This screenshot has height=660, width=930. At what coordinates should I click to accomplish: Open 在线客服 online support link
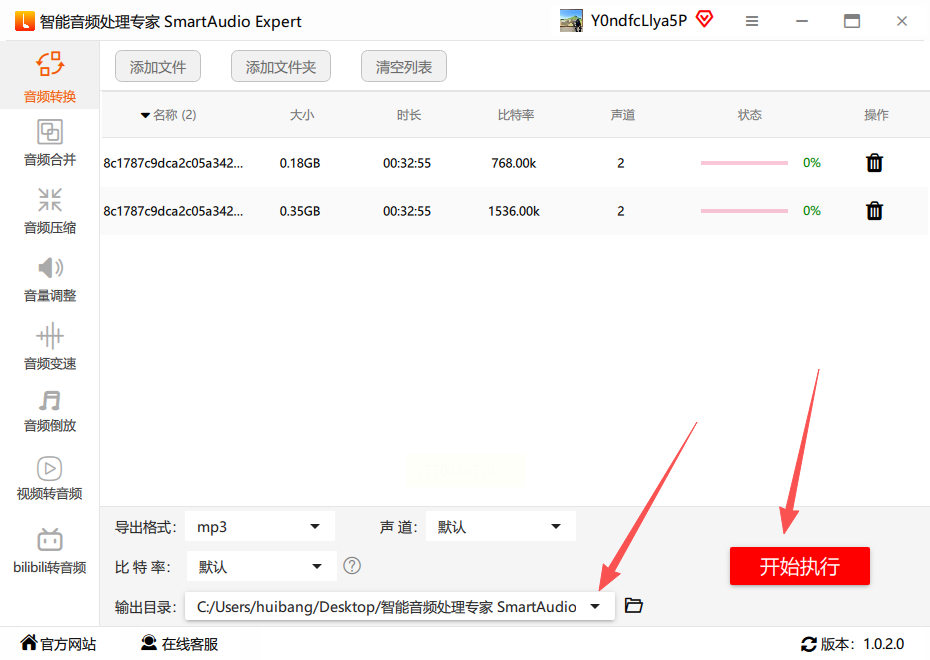click(180, 643)
